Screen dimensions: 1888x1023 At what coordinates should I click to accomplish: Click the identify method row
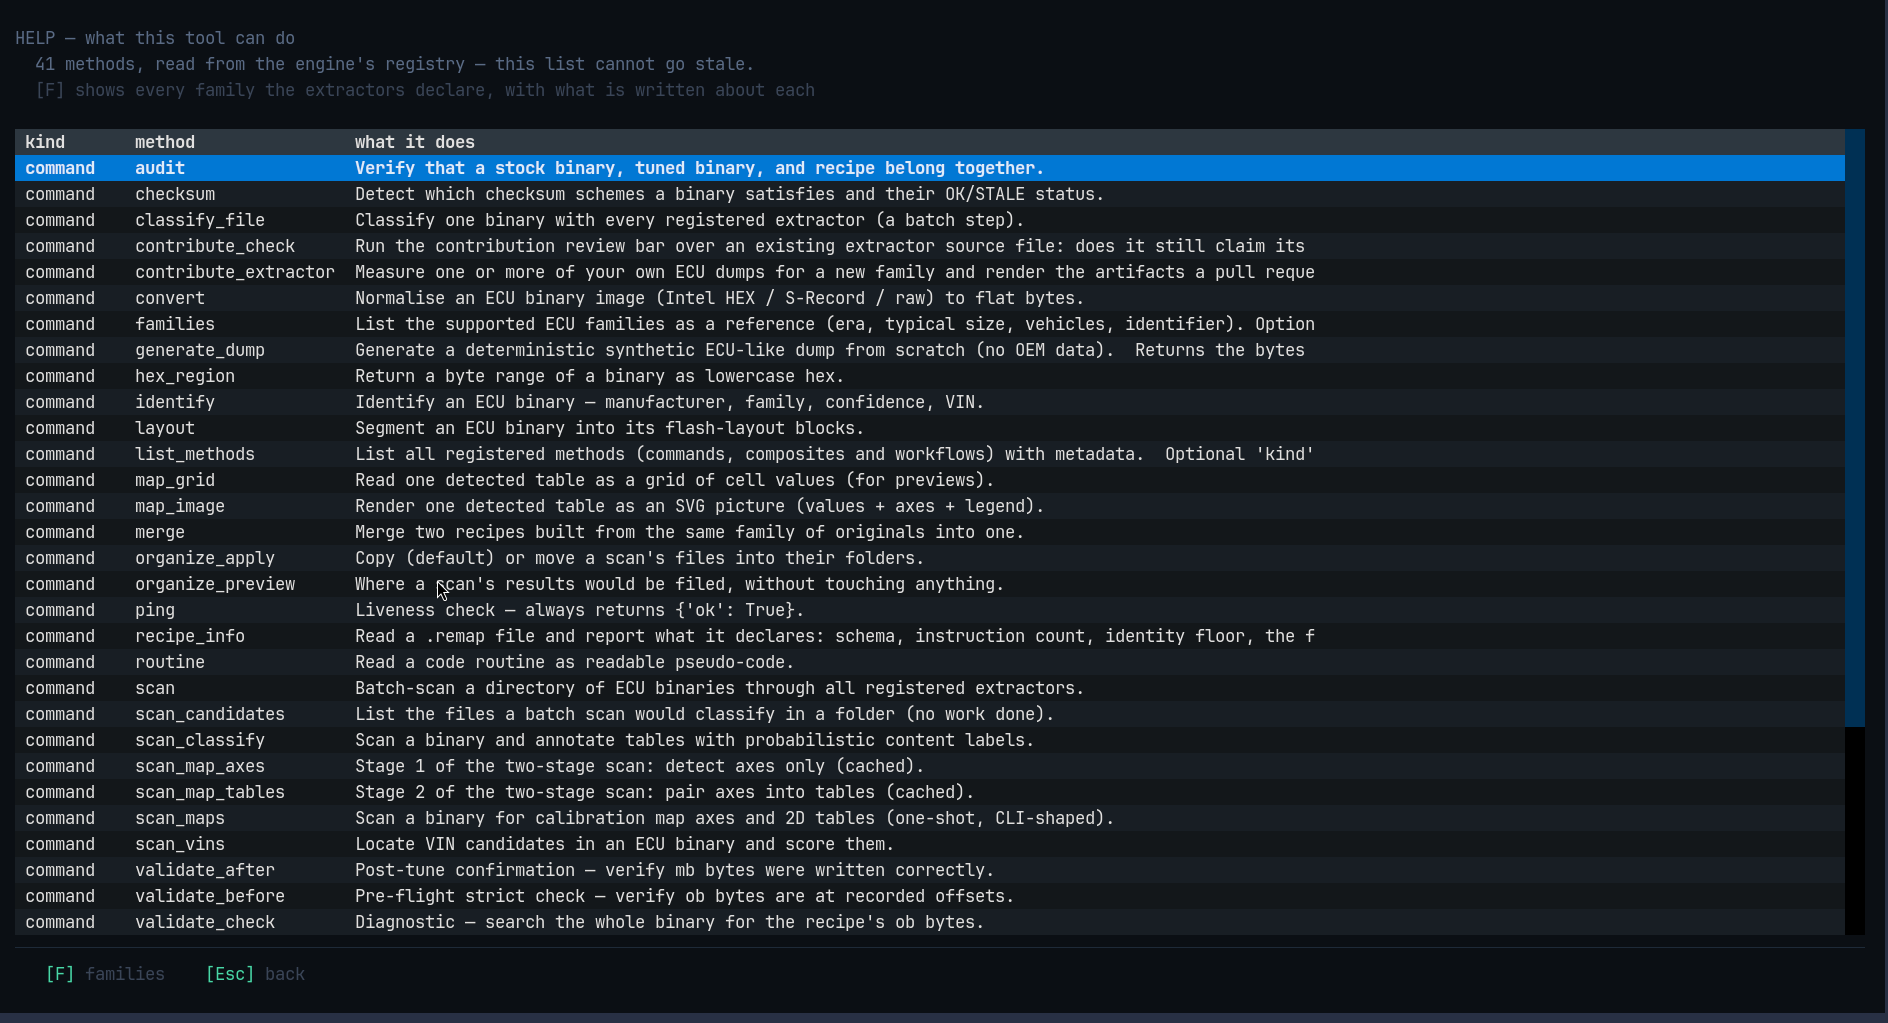tap(930, 402)
